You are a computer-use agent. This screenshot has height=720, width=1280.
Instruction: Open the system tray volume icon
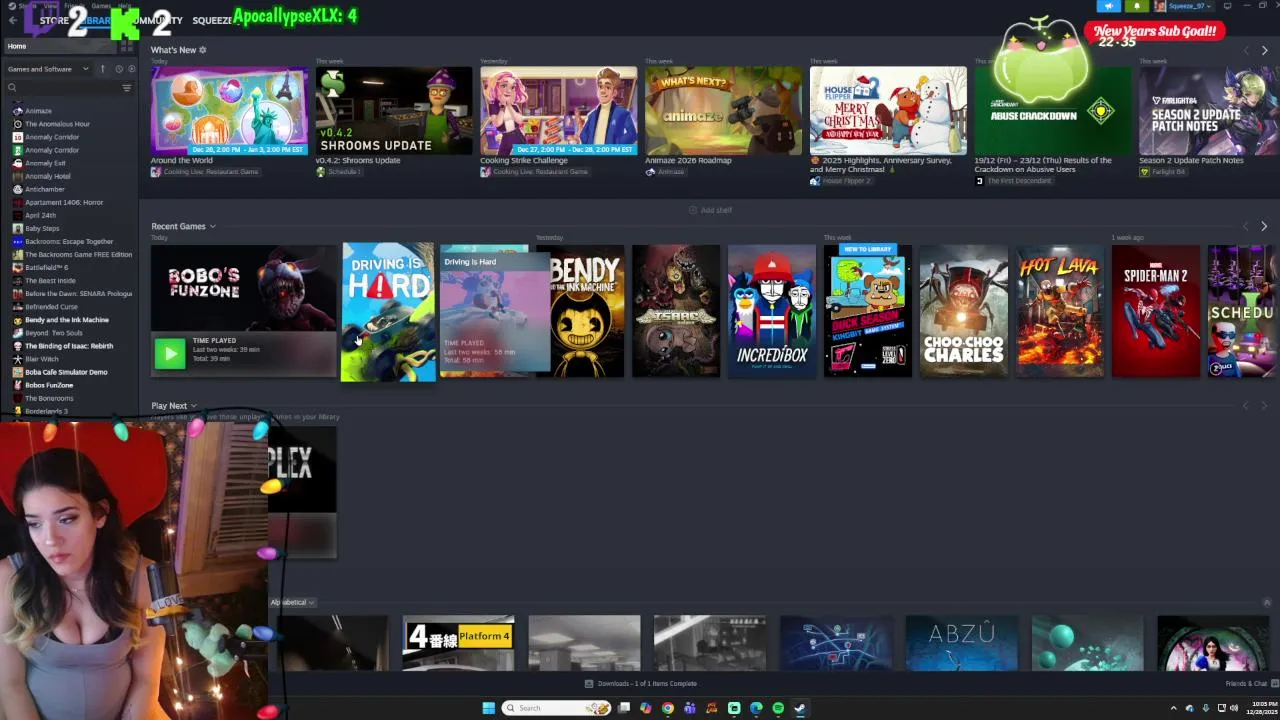[1234, 708]
